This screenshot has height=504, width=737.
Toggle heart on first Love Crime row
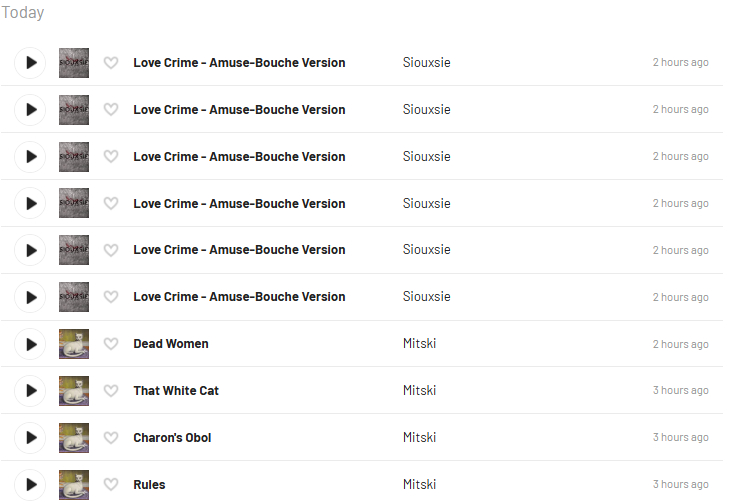pos(111,63)
